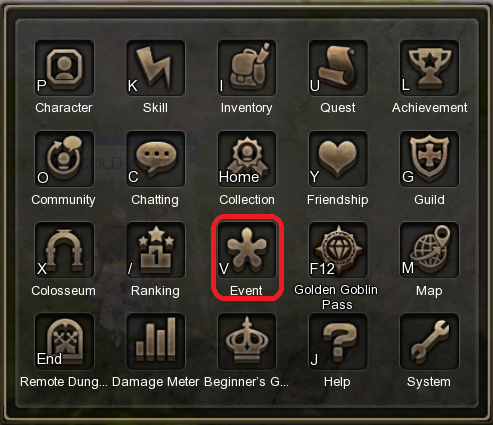This screenshot has height=425, width=493.
Task: Open the Ranking podium icon
Action: (156, 250)
